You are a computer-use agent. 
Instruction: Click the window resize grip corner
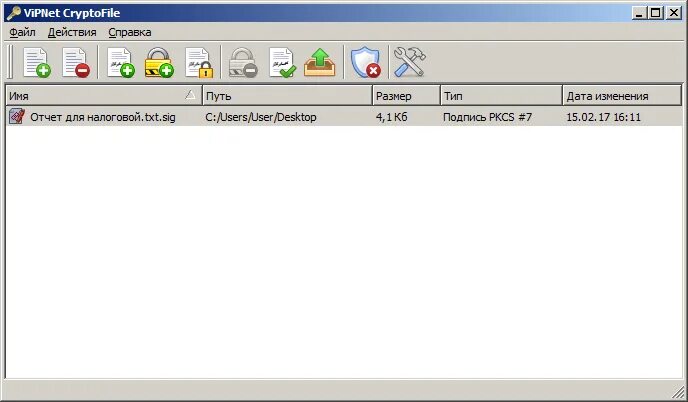click(678, 391)
